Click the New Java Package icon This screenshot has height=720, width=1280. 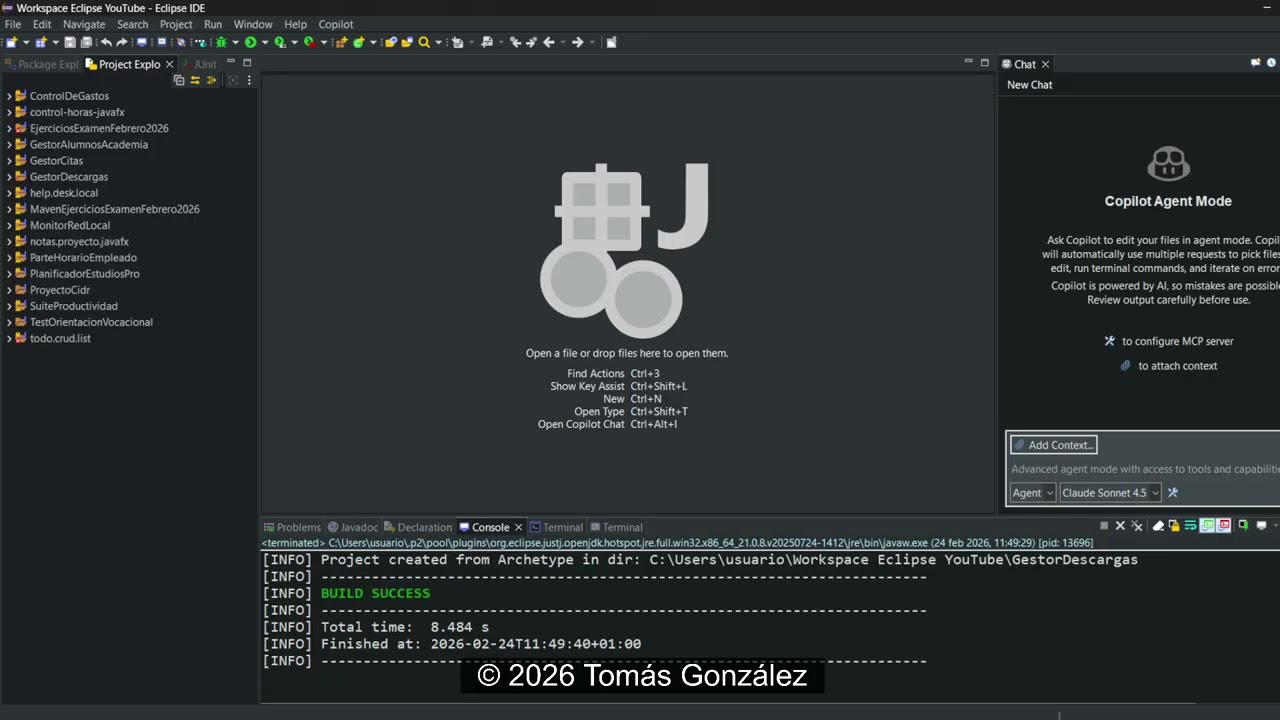[341, 42]
